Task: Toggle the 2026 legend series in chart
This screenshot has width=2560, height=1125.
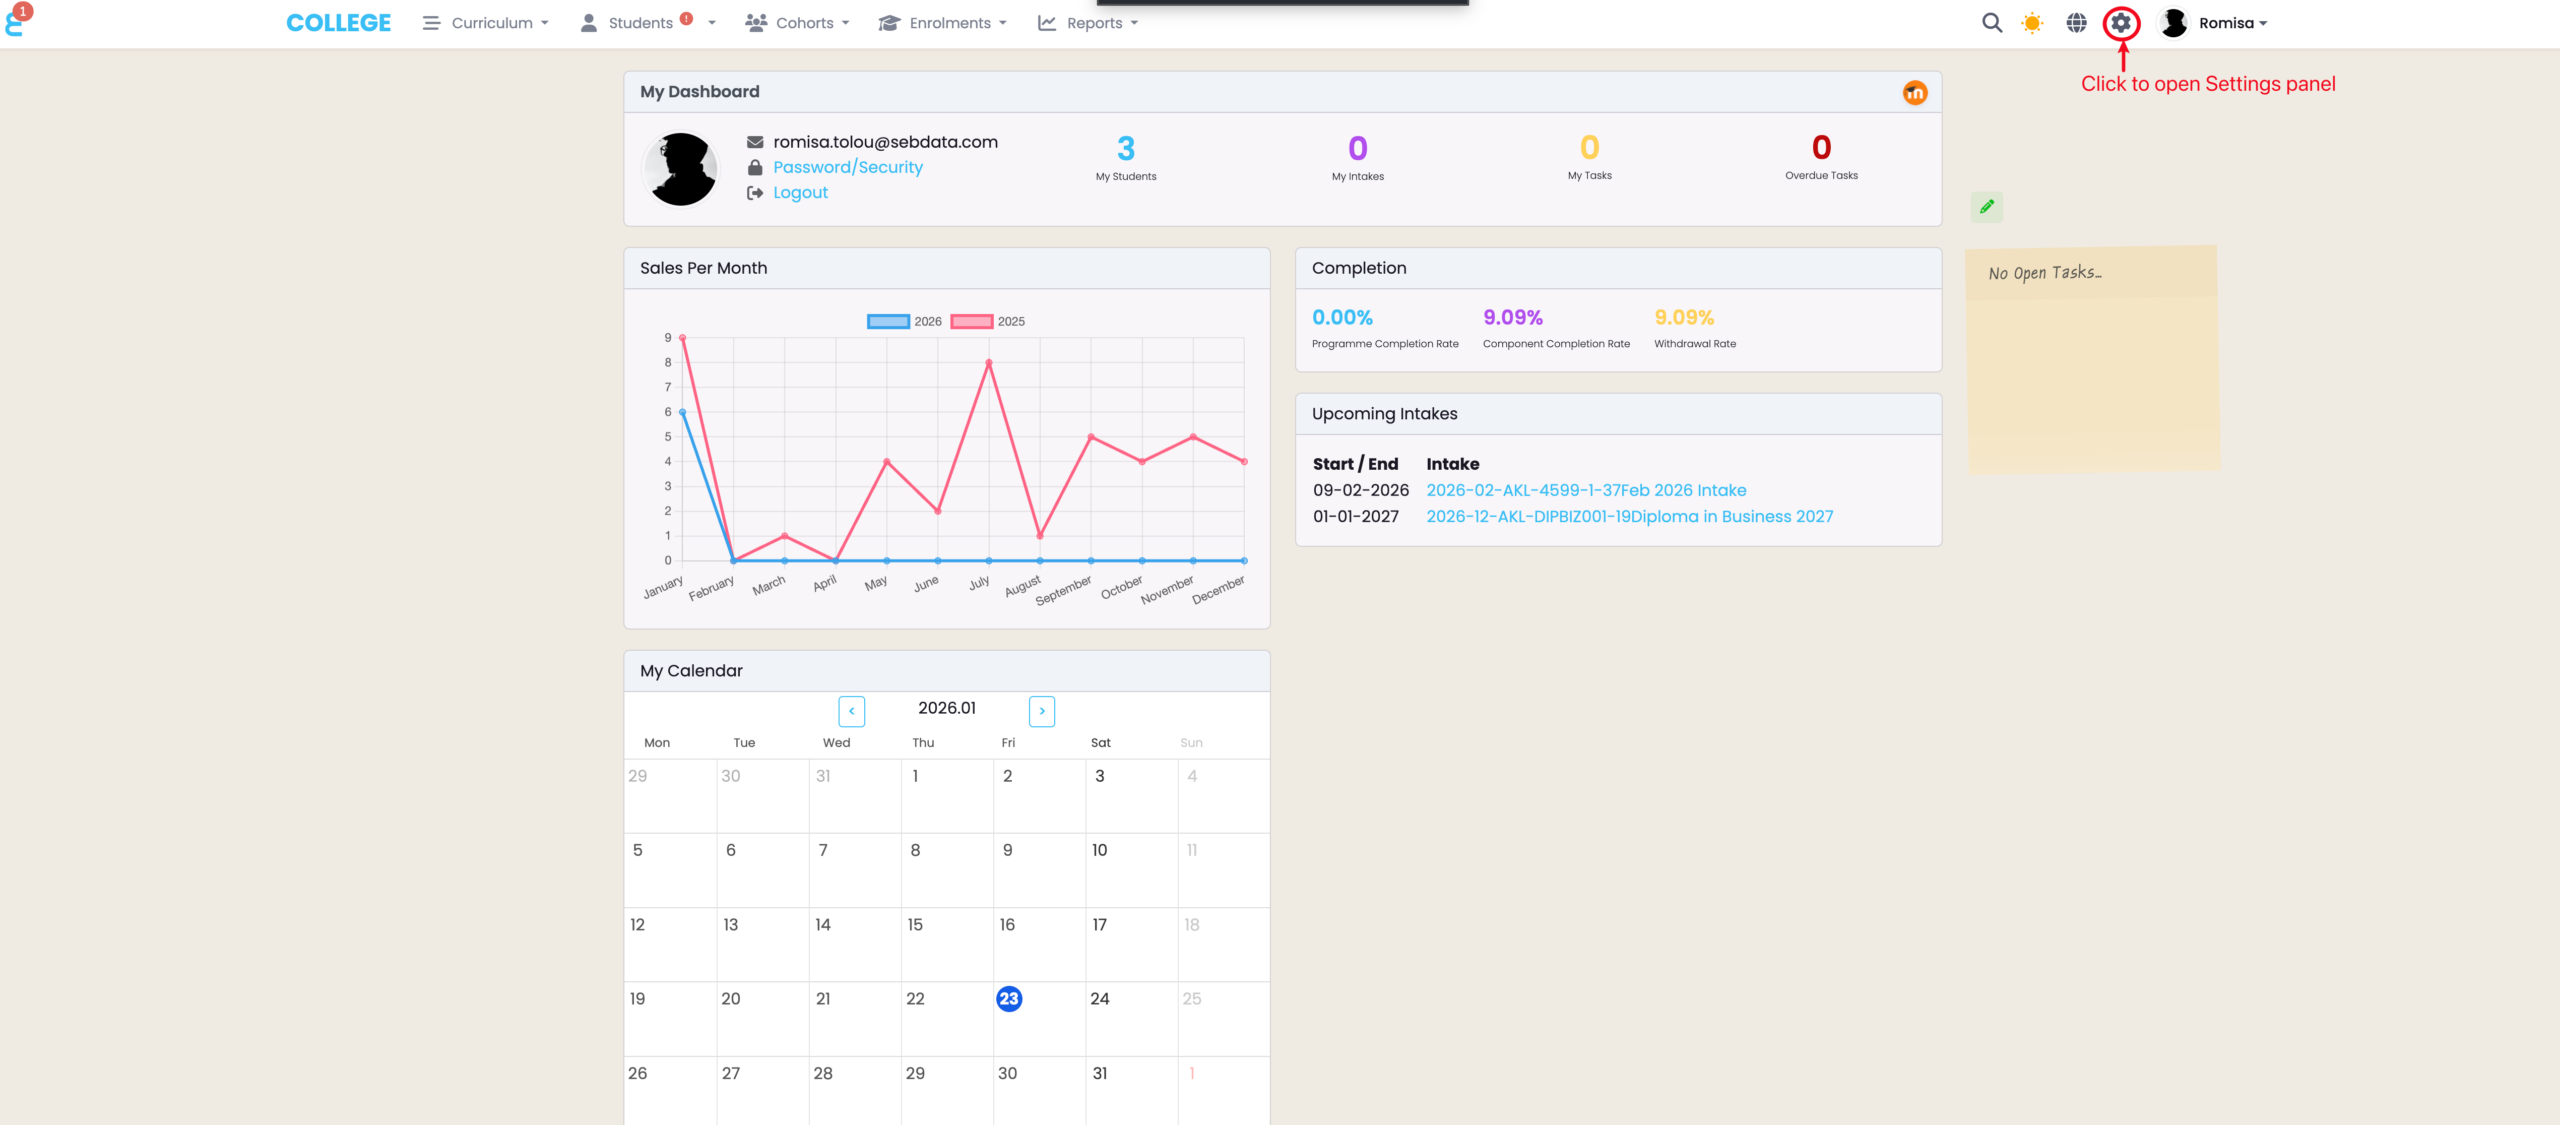Action: point(888,322)
